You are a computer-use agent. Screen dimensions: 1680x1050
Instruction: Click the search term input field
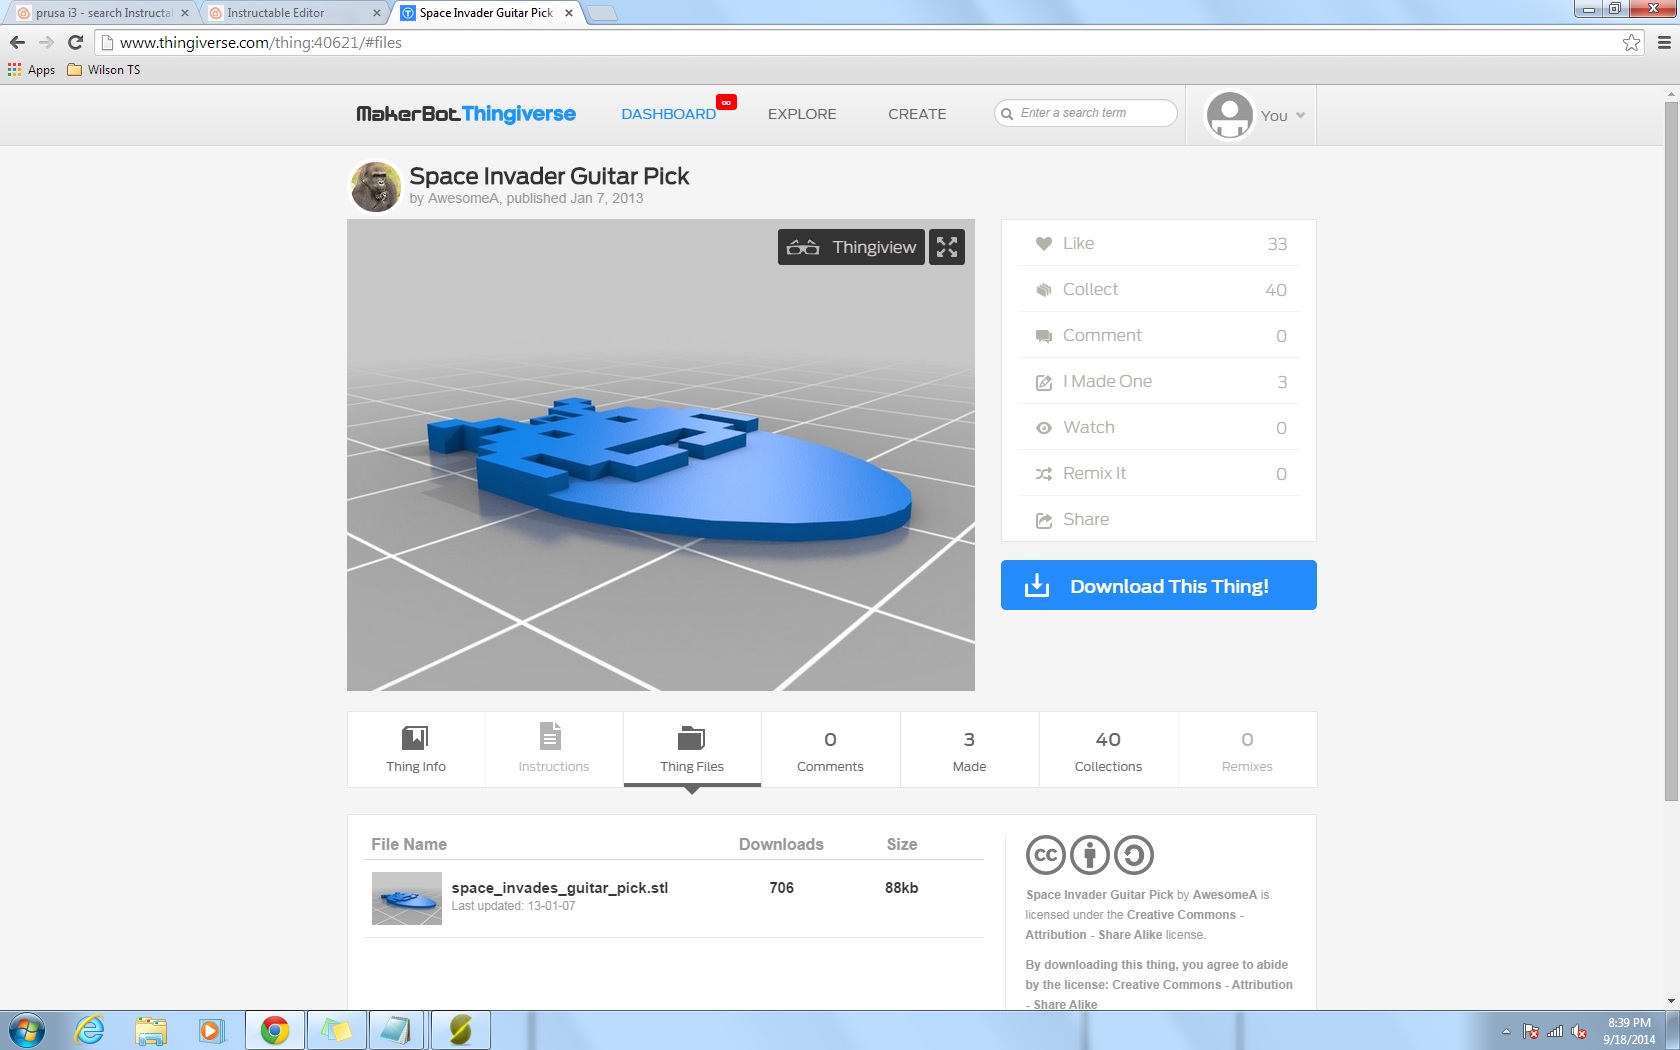1086,113
